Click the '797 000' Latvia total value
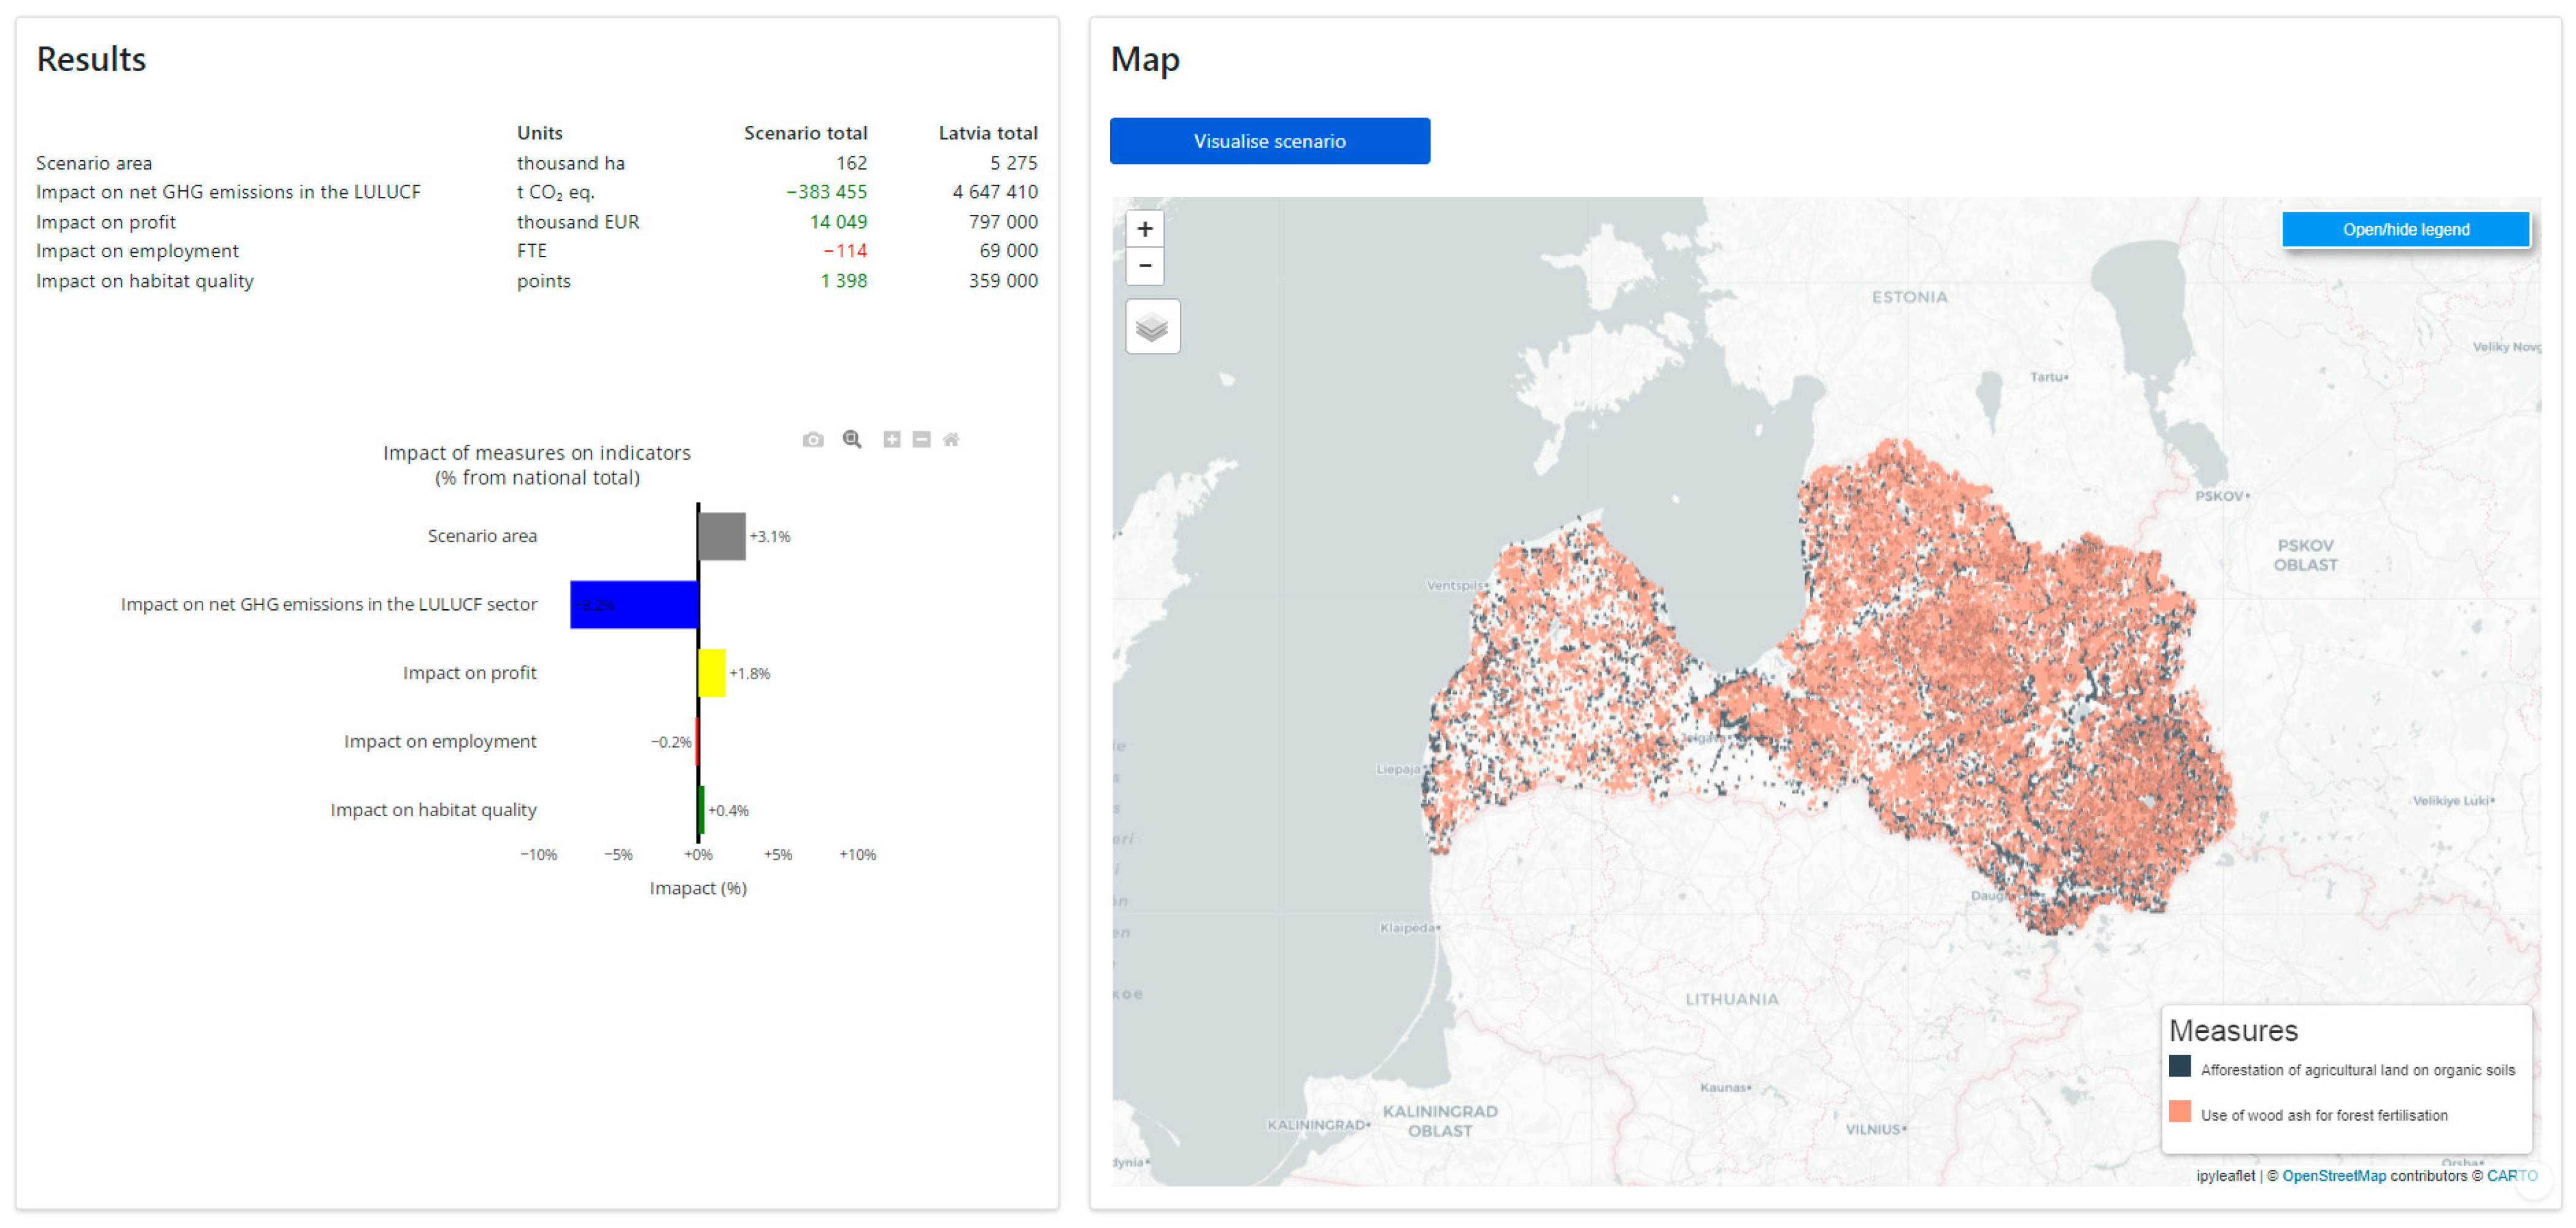 tap(1003, 222)
